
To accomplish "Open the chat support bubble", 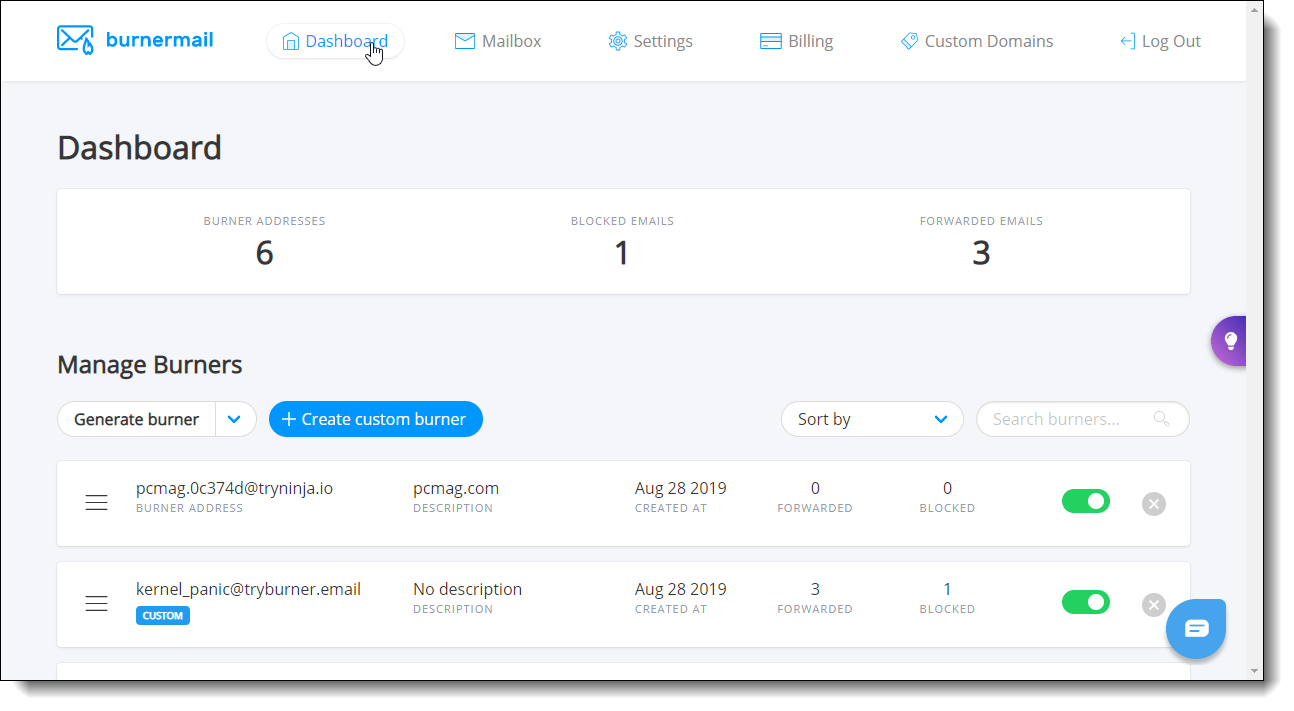I will [1196, 628].
